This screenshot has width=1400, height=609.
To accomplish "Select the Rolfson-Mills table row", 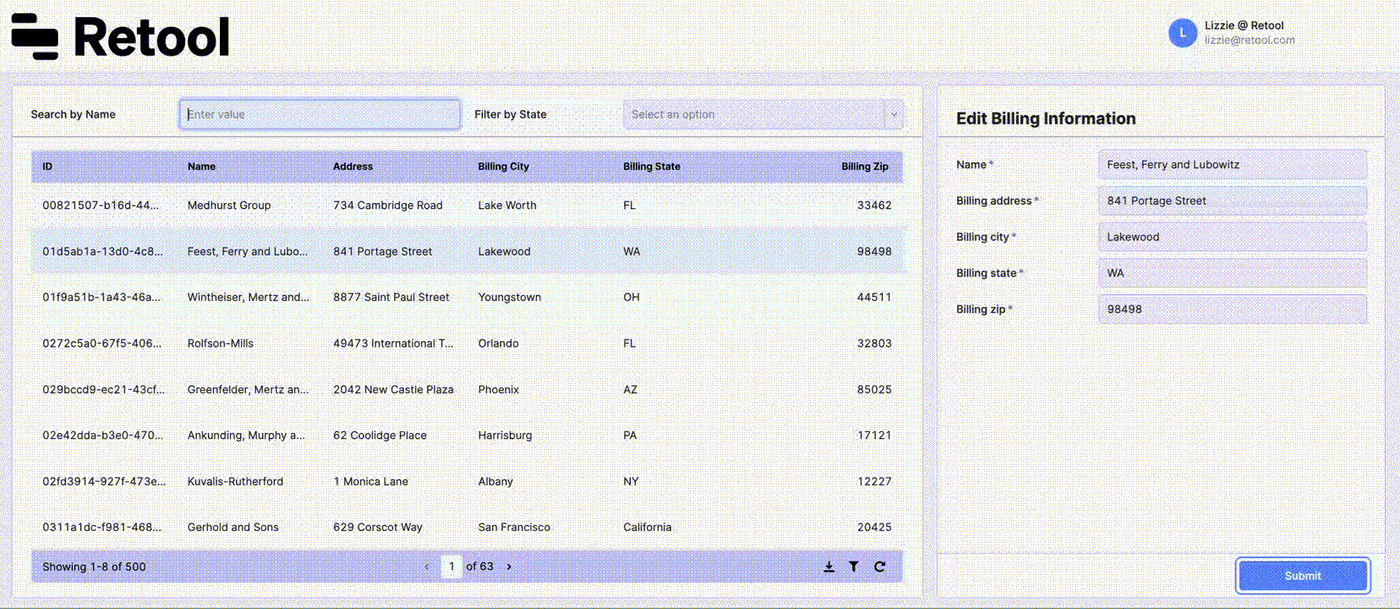I will coord(400,343).
